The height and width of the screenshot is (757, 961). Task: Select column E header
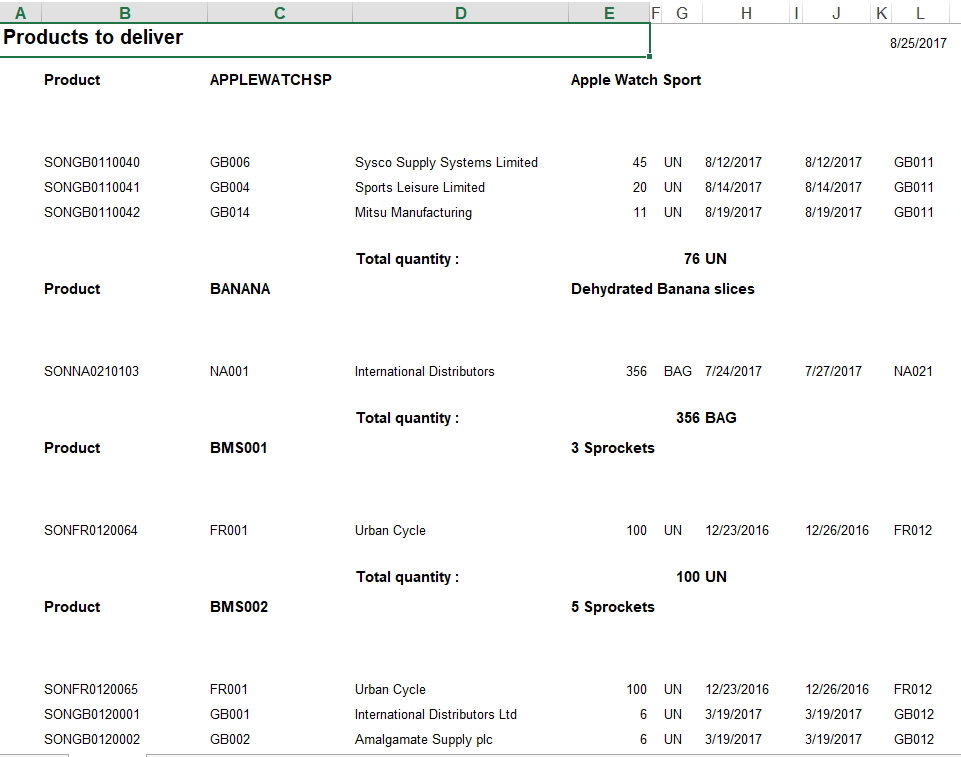(x=608, y=12)
